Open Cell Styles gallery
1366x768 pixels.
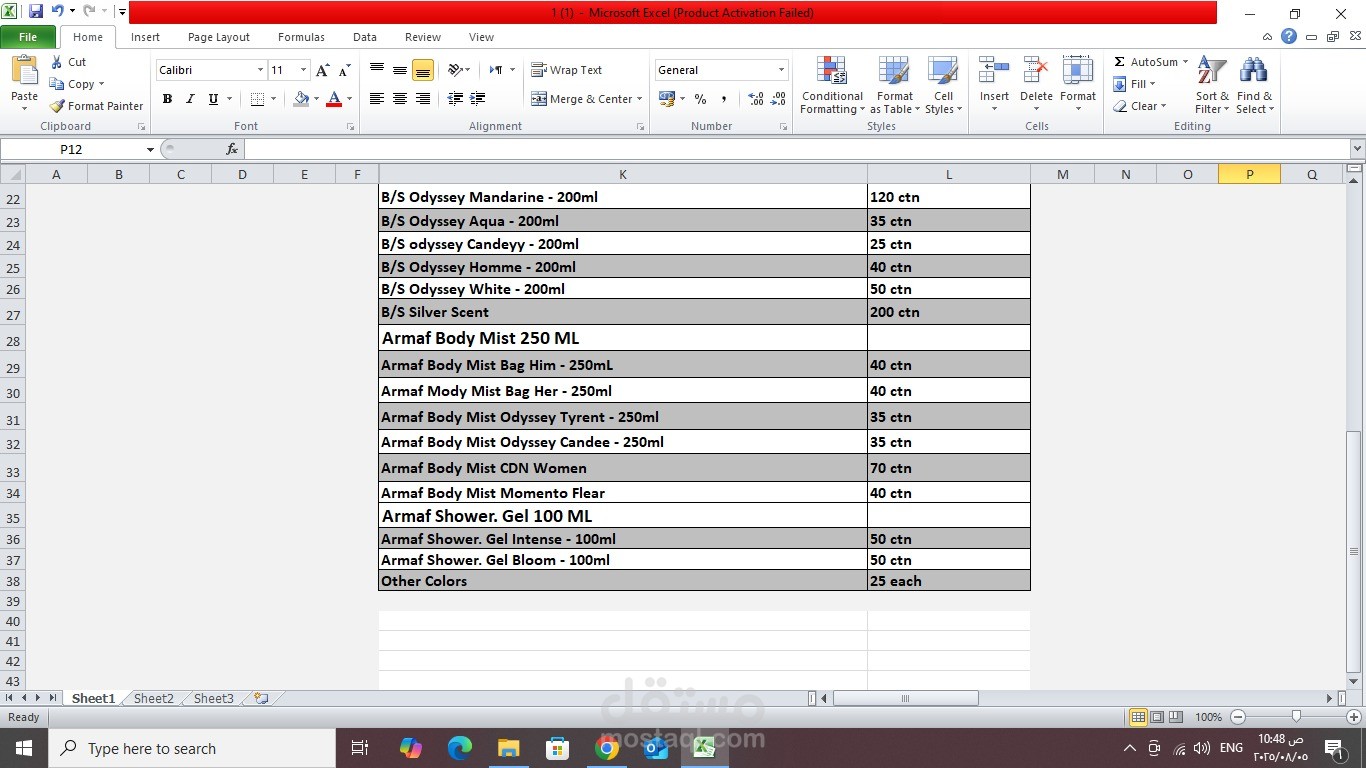click(x=943, y=86)
